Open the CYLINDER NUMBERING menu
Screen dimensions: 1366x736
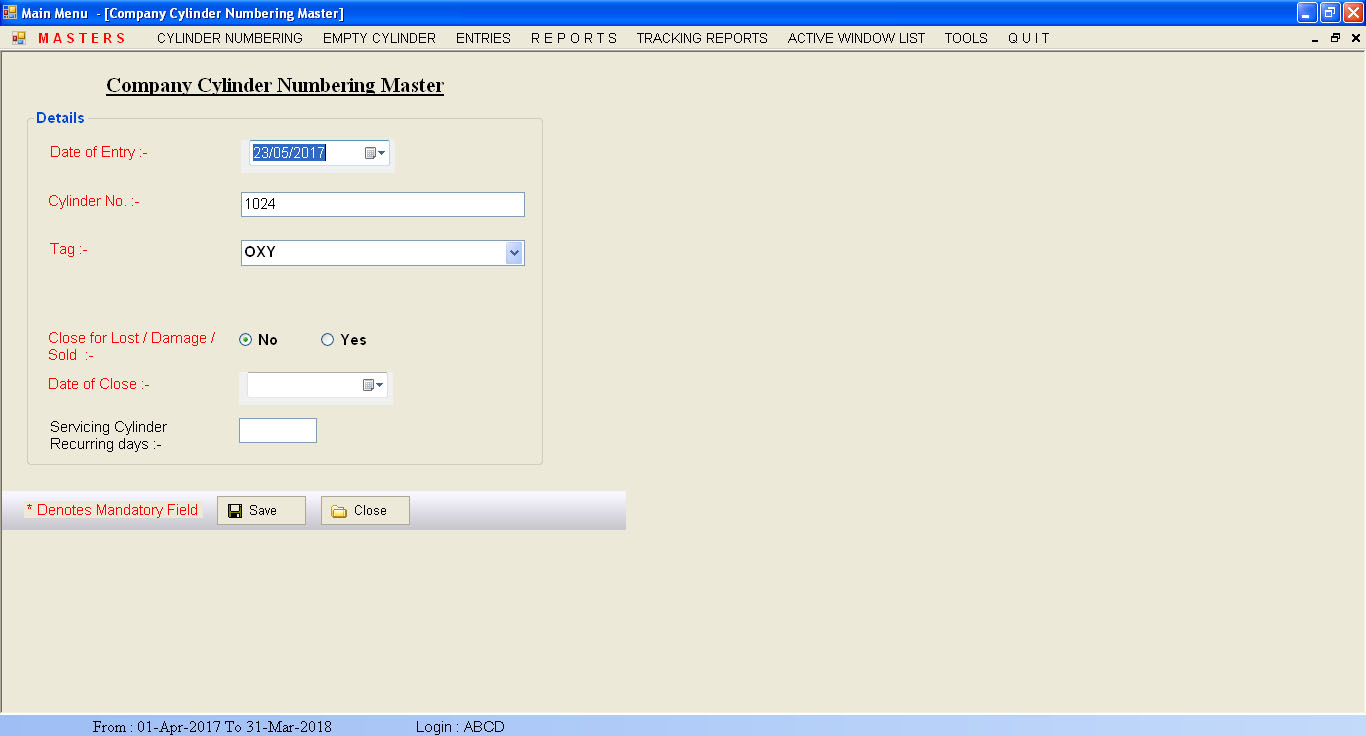tap(229, 38)
